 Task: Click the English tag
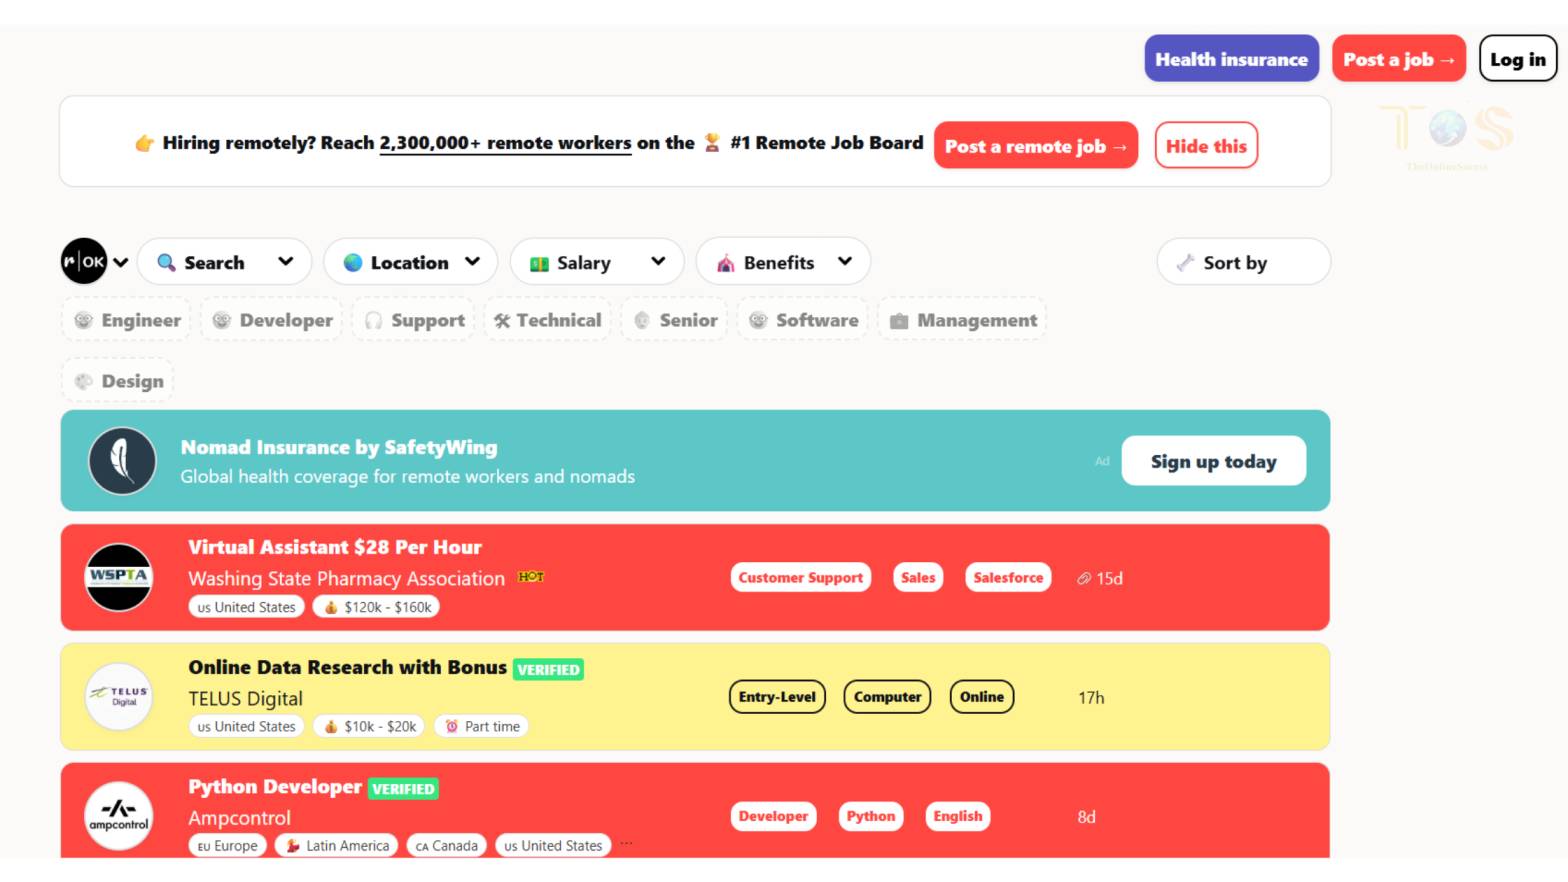tap(958, 816)
